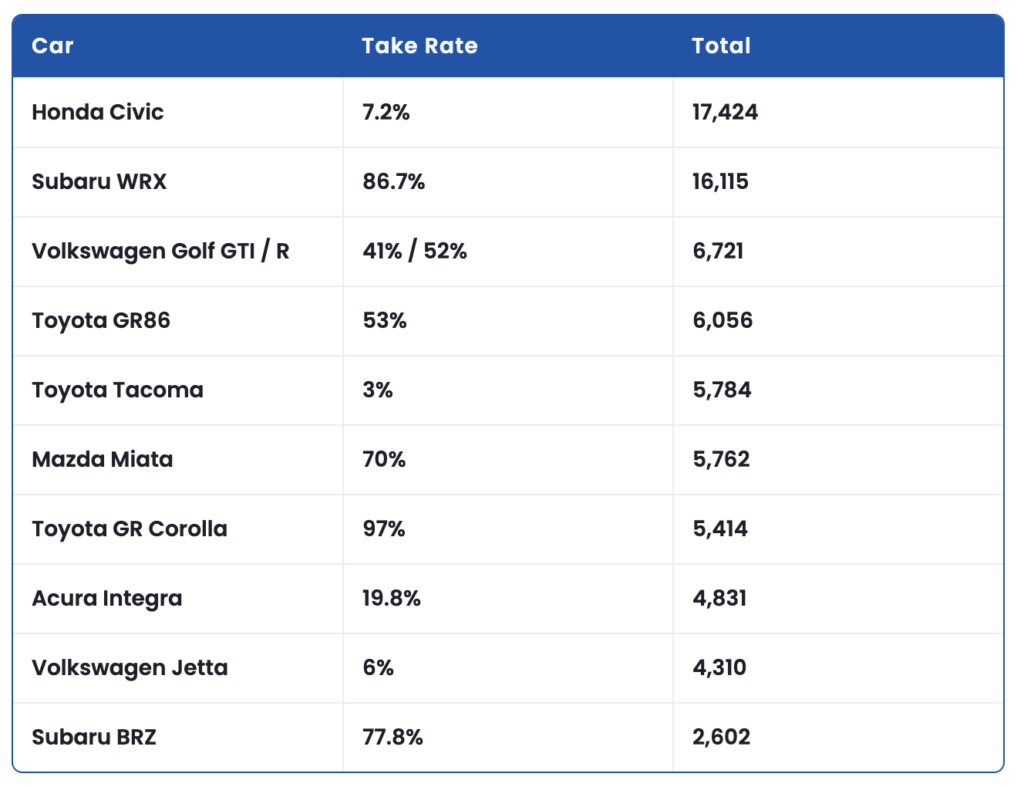
Task: Click the 86.7% take rate value
Action: [393, 182]
